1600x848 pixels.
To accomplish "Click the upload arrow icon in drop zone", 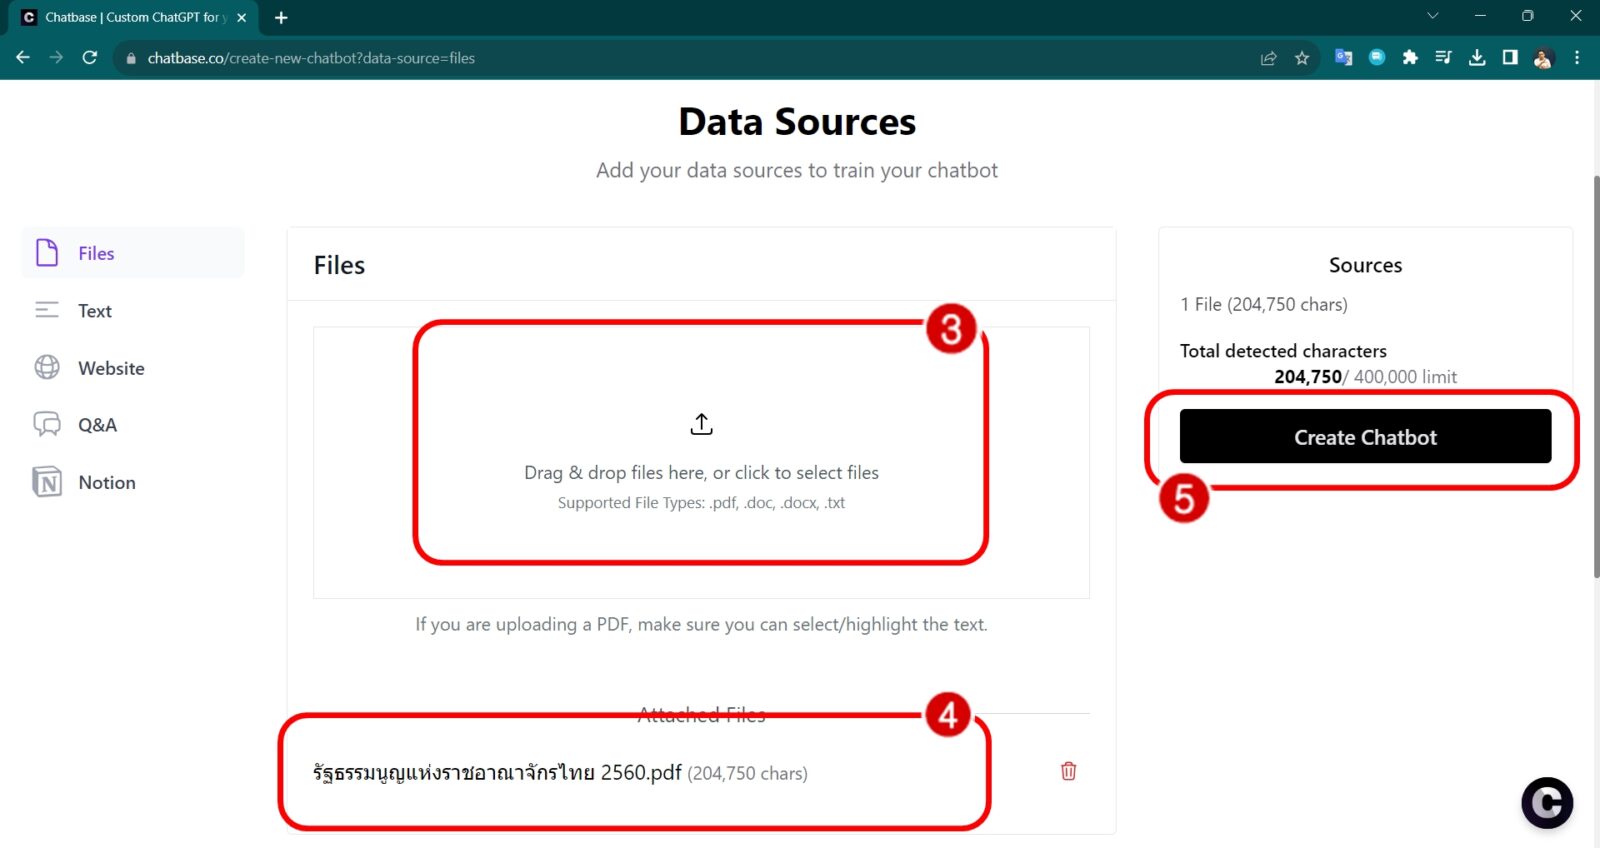I will pos(701,425).
